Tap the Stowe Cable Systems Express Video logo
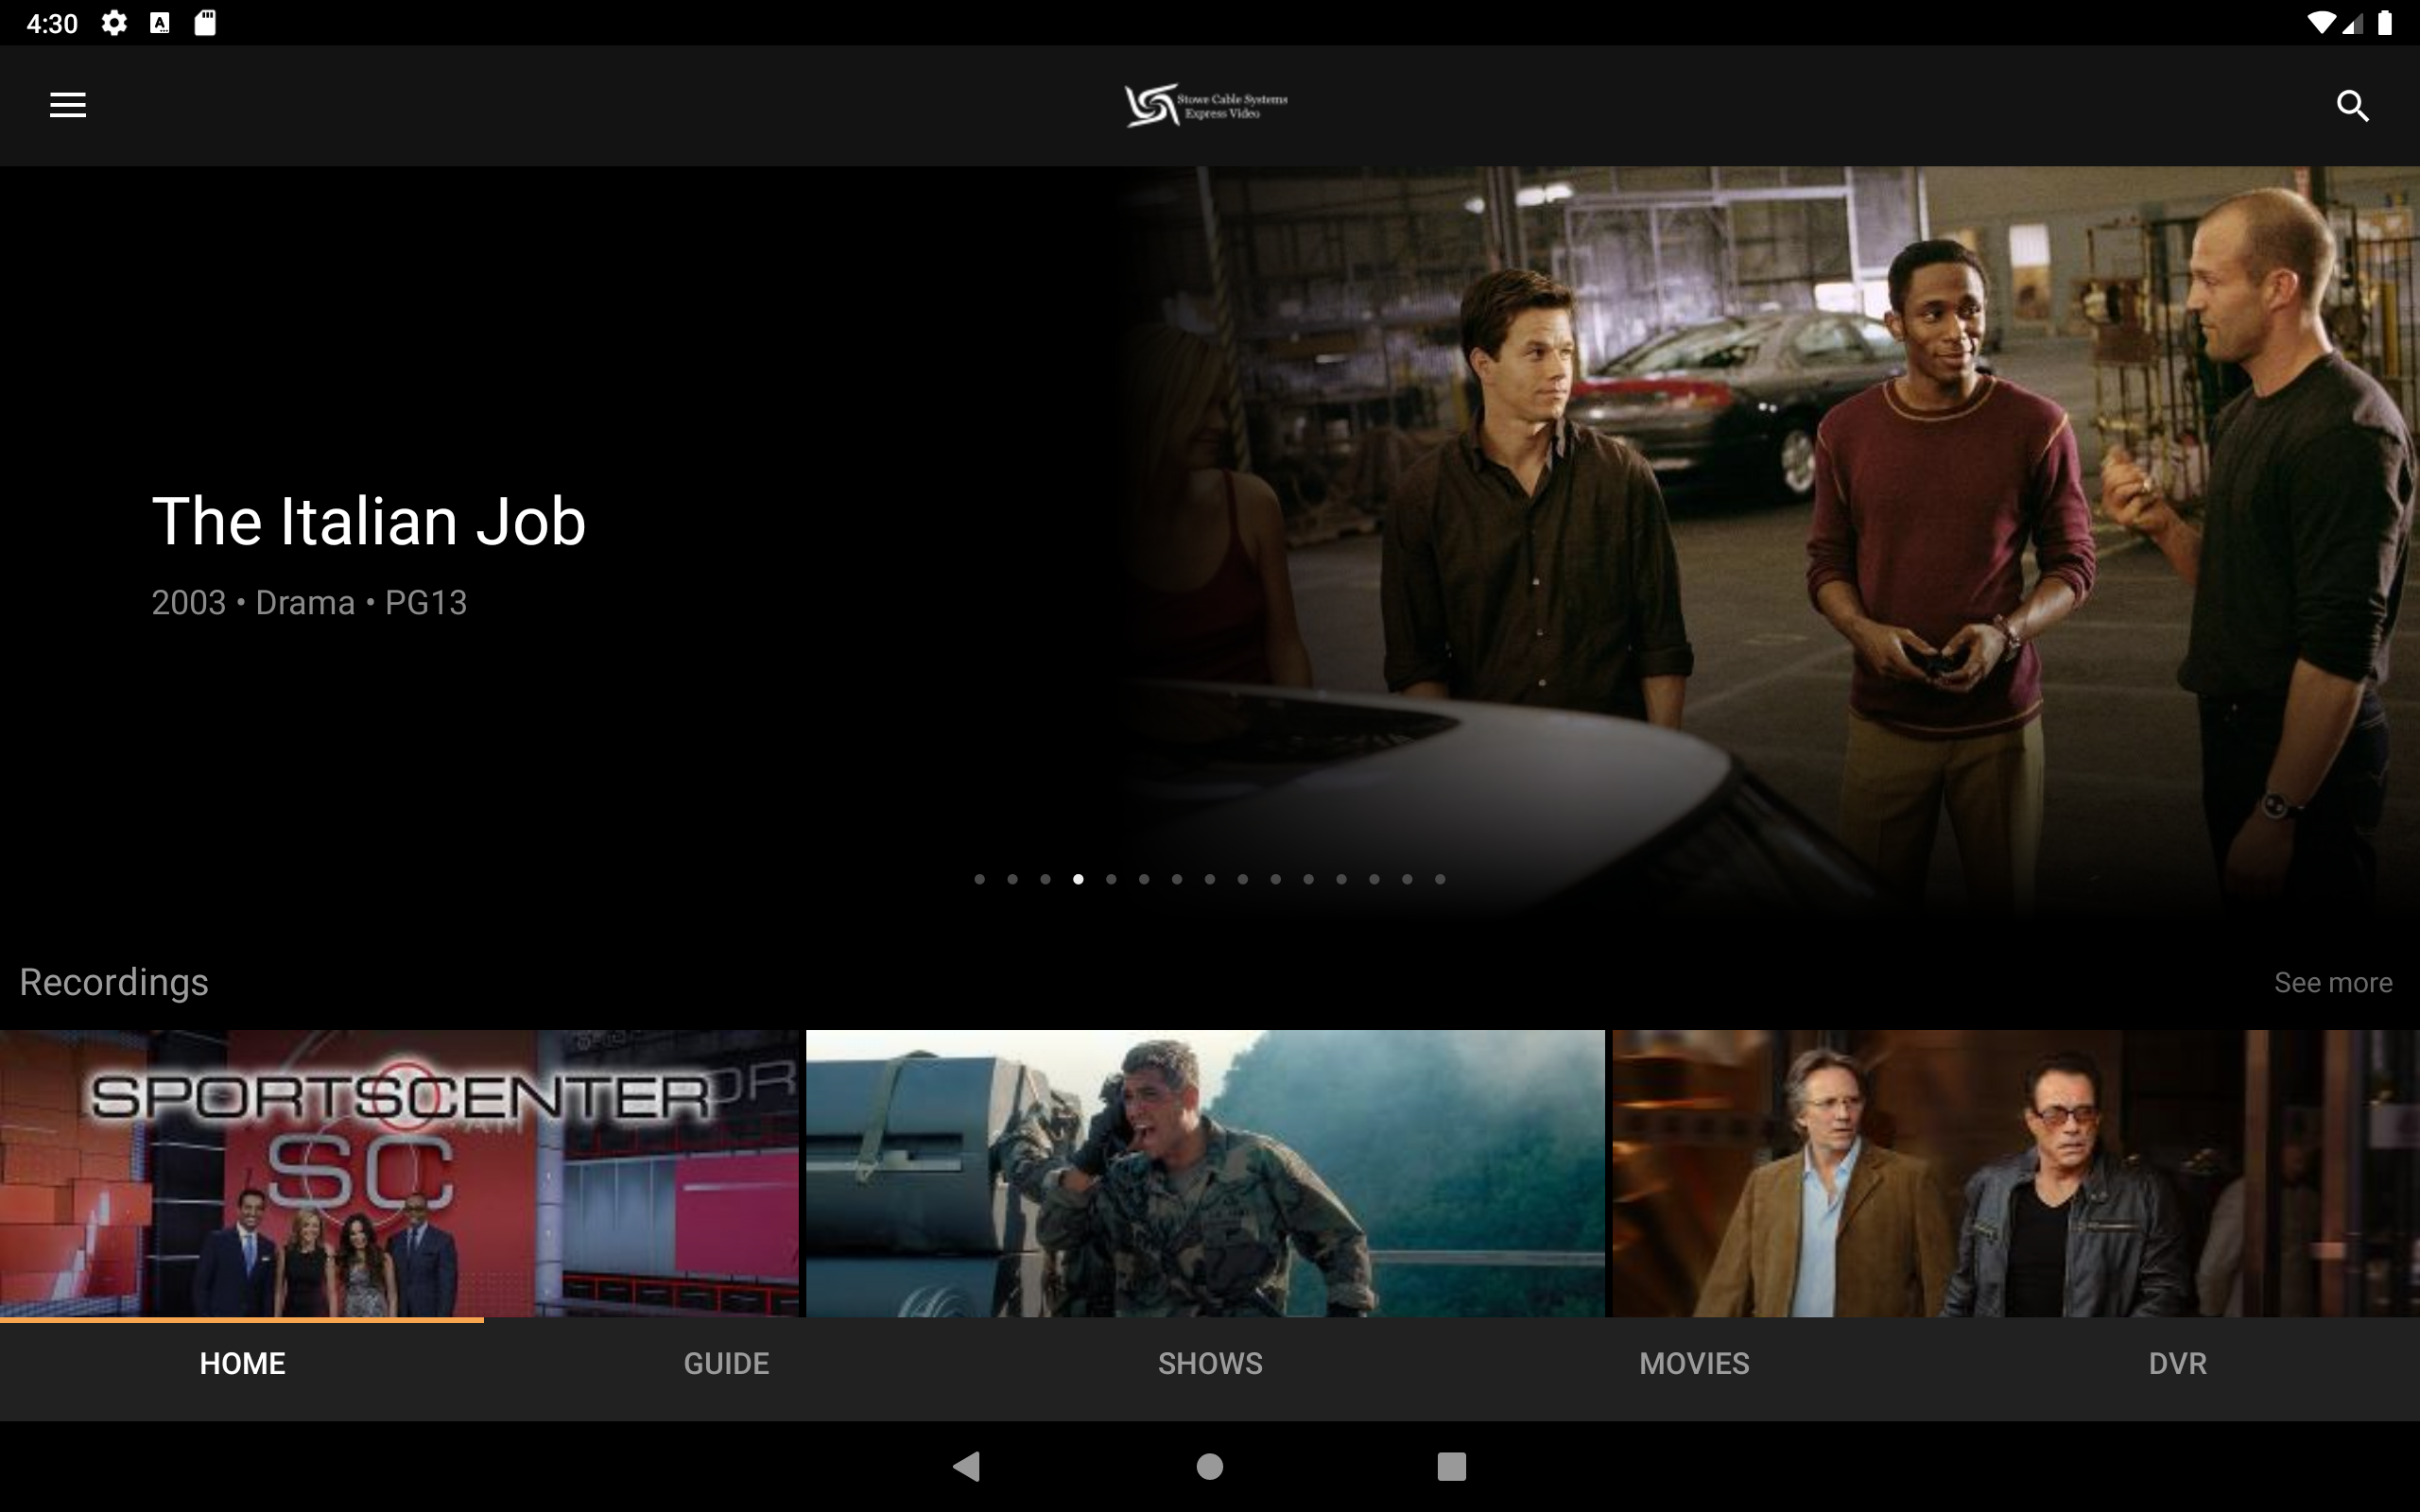 click(1204, 105)
